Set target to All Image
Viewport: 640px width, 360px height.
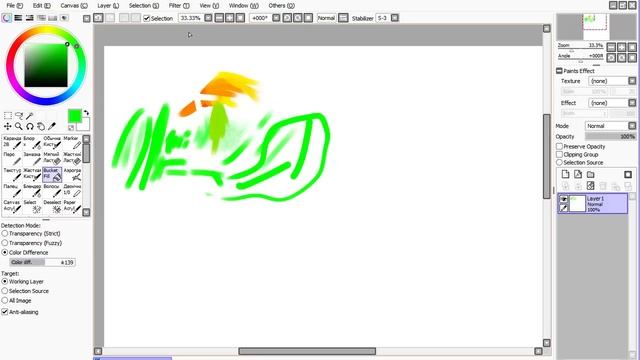coord(5,300)
